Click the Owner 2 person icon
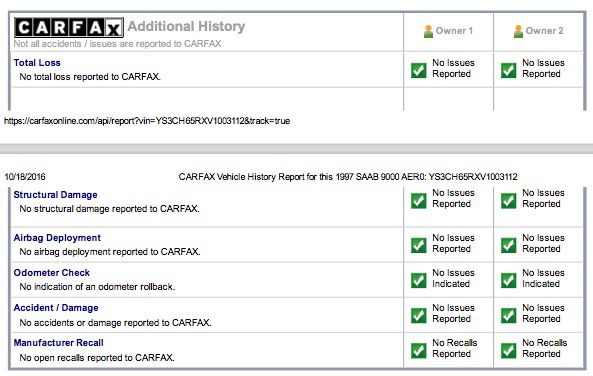 [x=518, y=31]
